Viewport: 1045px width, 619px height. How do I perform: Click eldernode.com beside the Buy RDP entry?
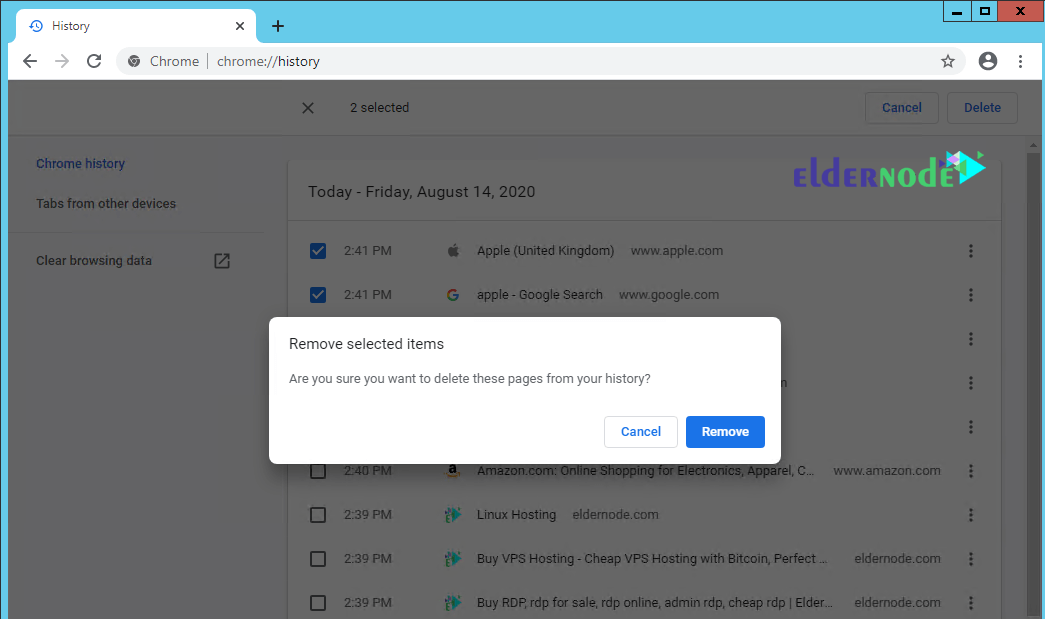pyautogui.click(x=898, y=602)
